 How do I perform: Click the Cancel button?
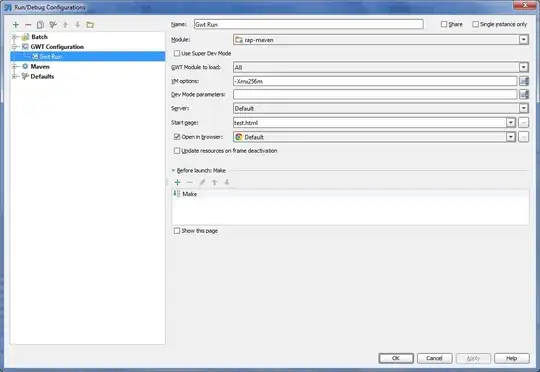[x=434, y=358]
